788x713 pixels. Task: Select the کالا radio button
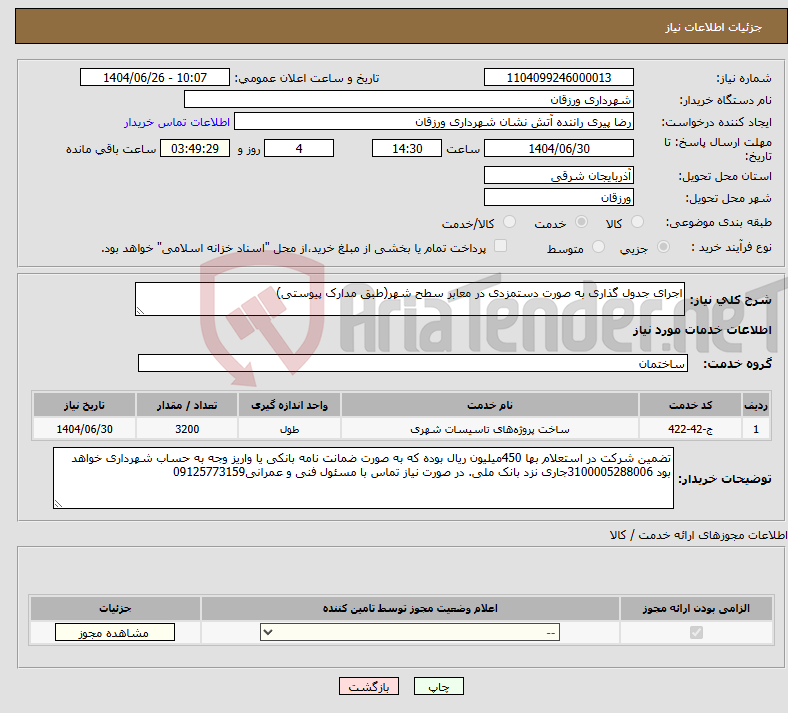click(x=637, y=222)
